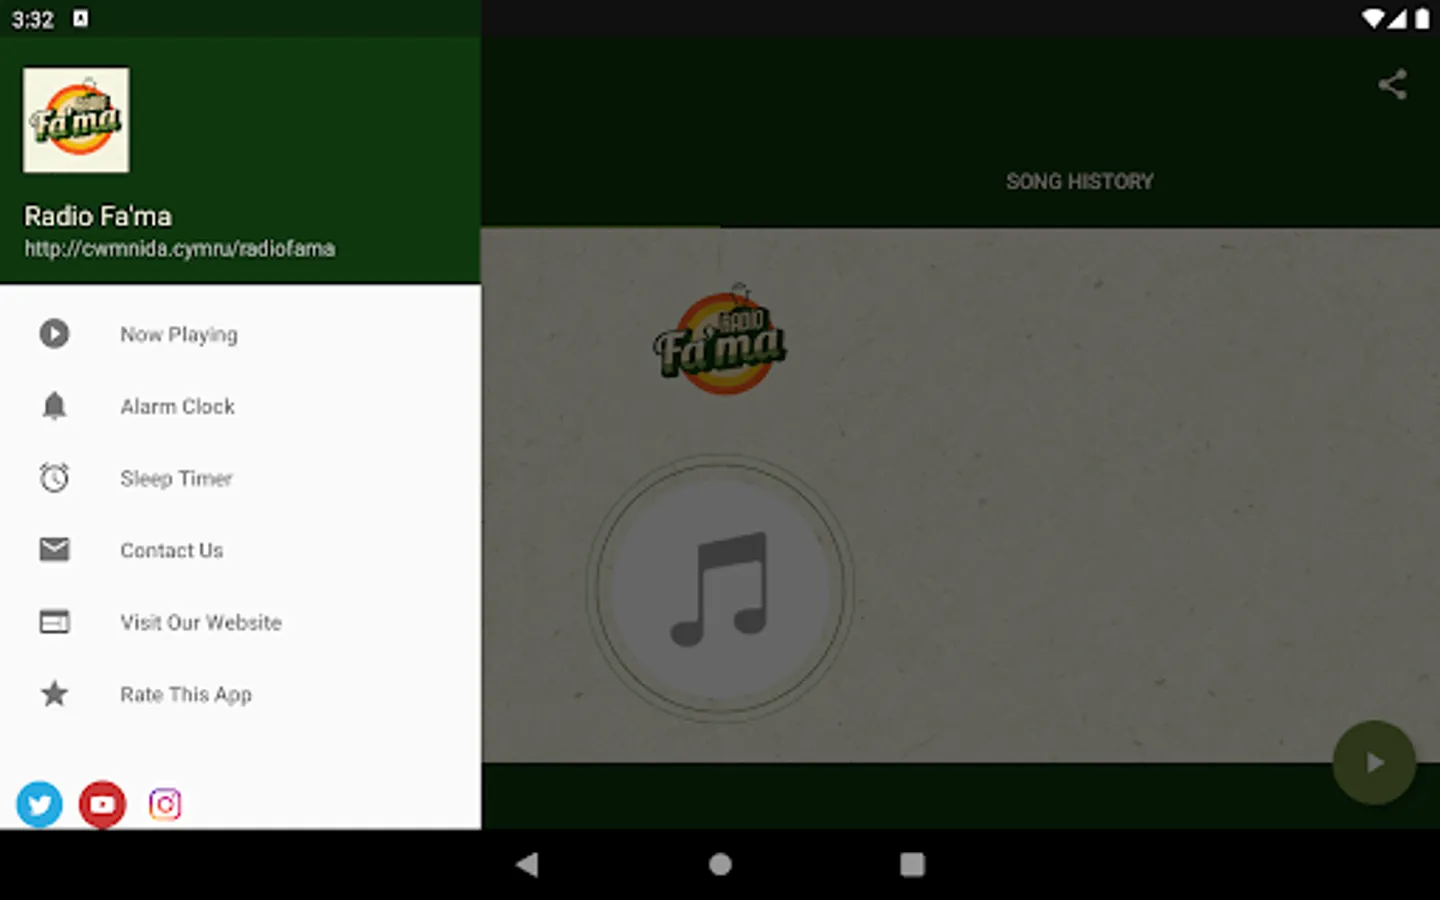Open Android recent apps overview
This screenshot has width=1440, height=900.
point(912,864)
